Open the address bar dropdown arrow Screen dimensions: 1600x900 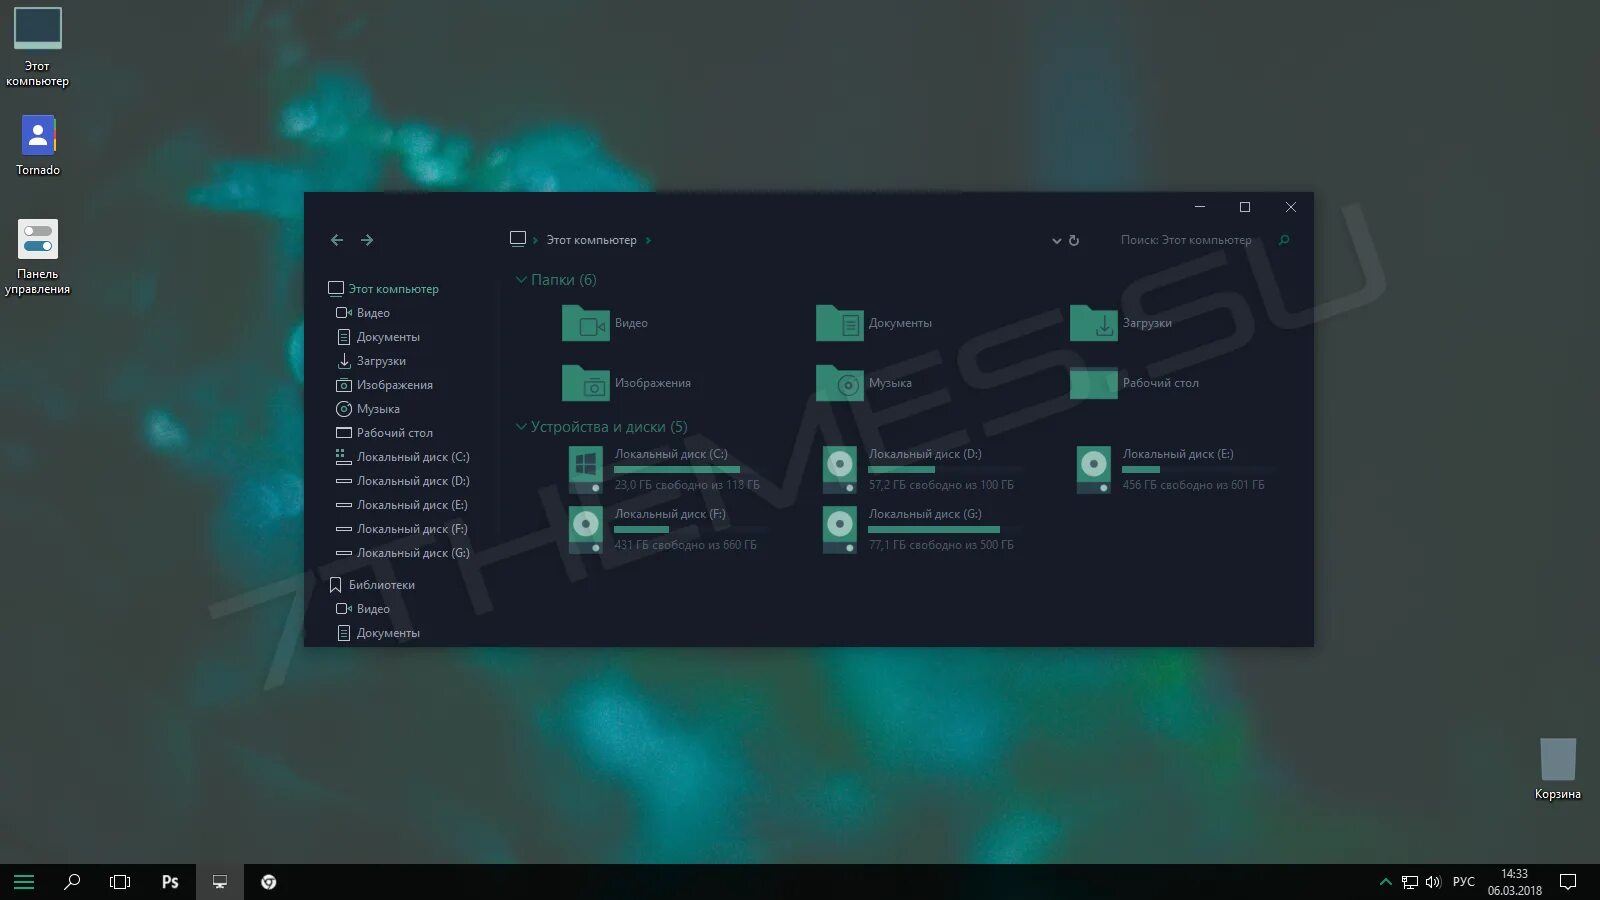1056,240
